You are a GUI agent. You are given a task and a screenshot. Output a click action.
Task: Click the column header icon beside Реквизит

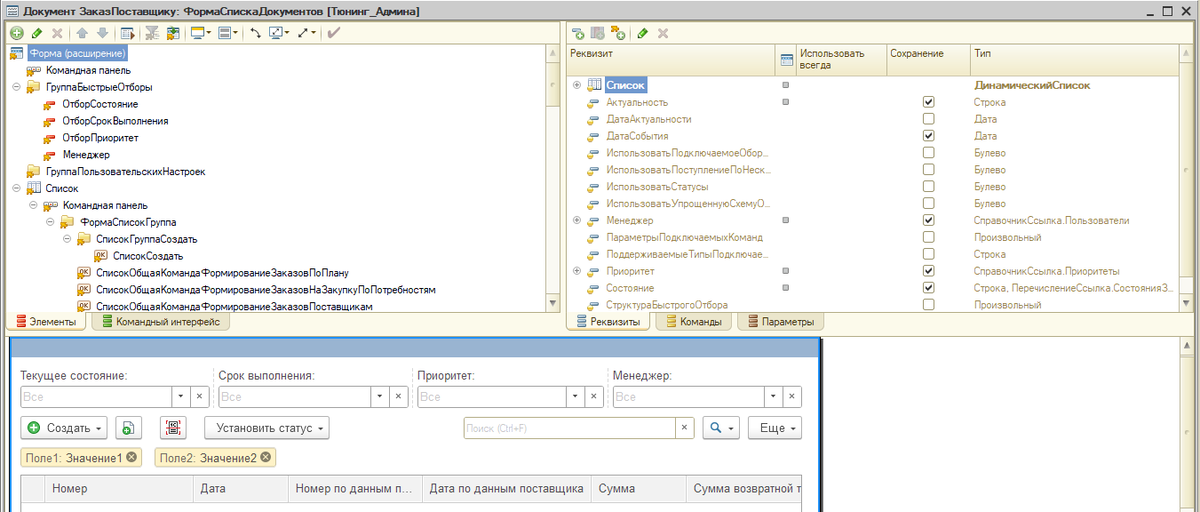pos(786,59)
